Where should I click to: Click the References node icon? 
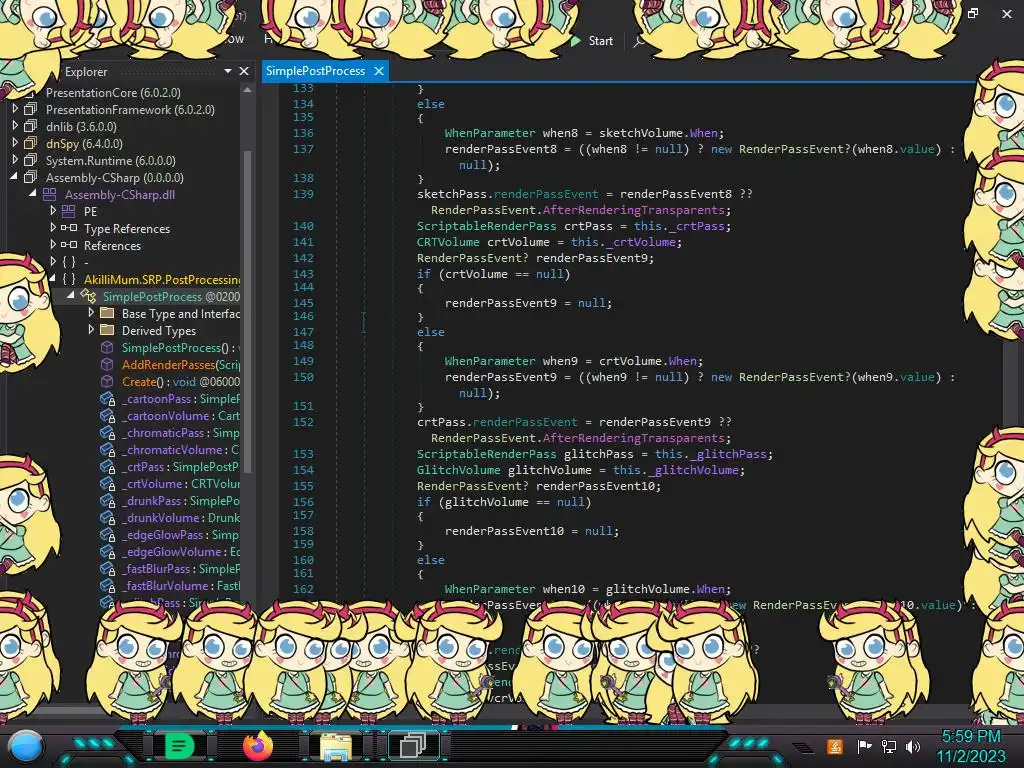click(69, 246)
